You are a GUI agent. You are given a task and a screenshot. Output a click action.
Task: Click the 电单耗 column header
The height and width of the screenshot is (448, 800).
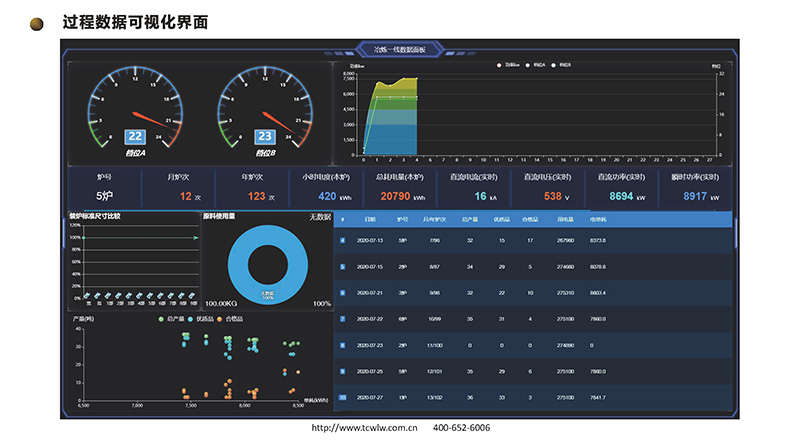598,219
